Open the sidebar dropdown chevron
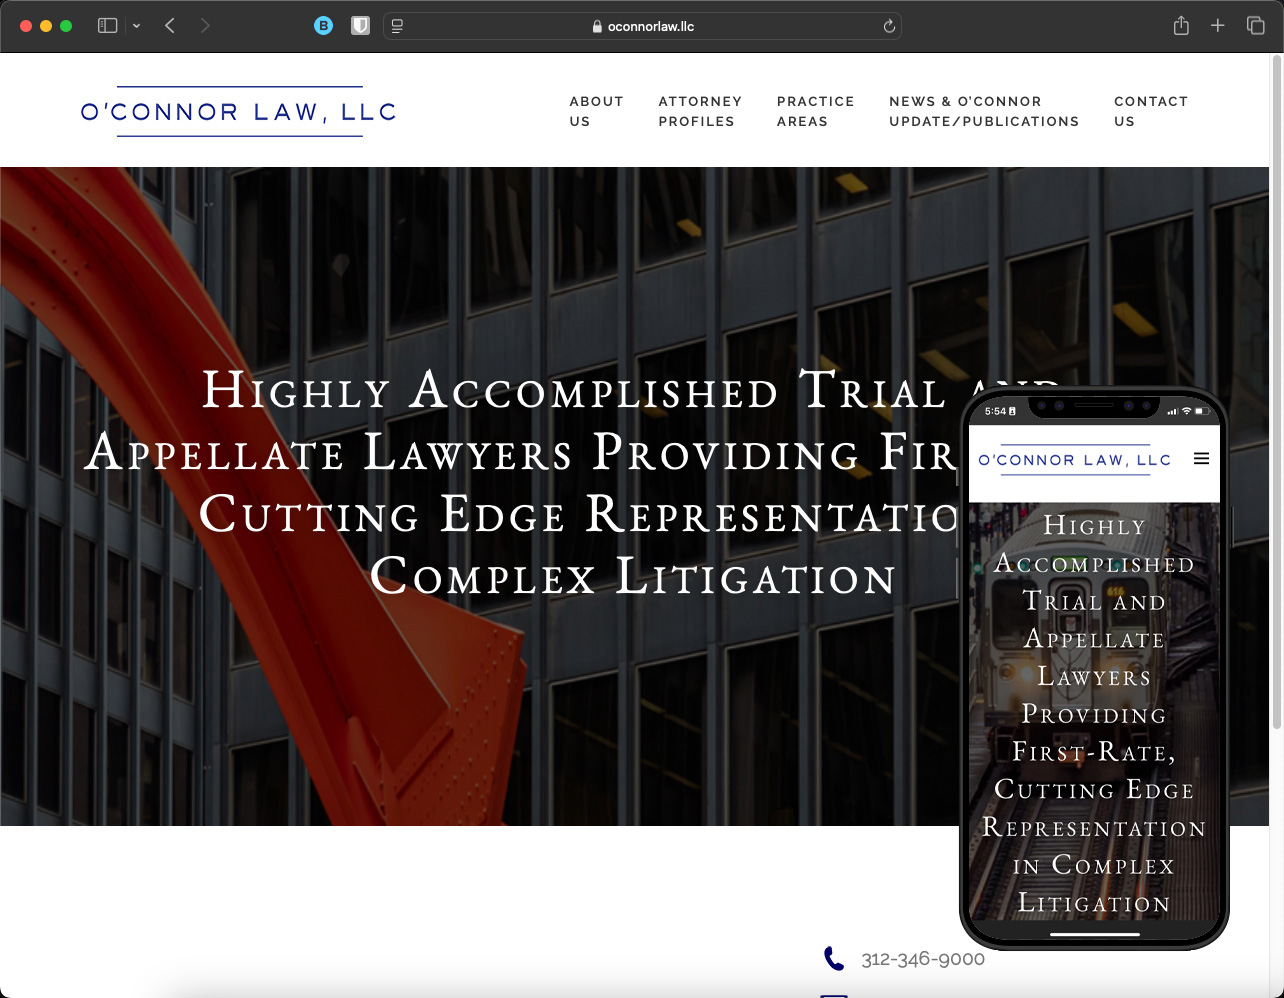 pos(136,26)
